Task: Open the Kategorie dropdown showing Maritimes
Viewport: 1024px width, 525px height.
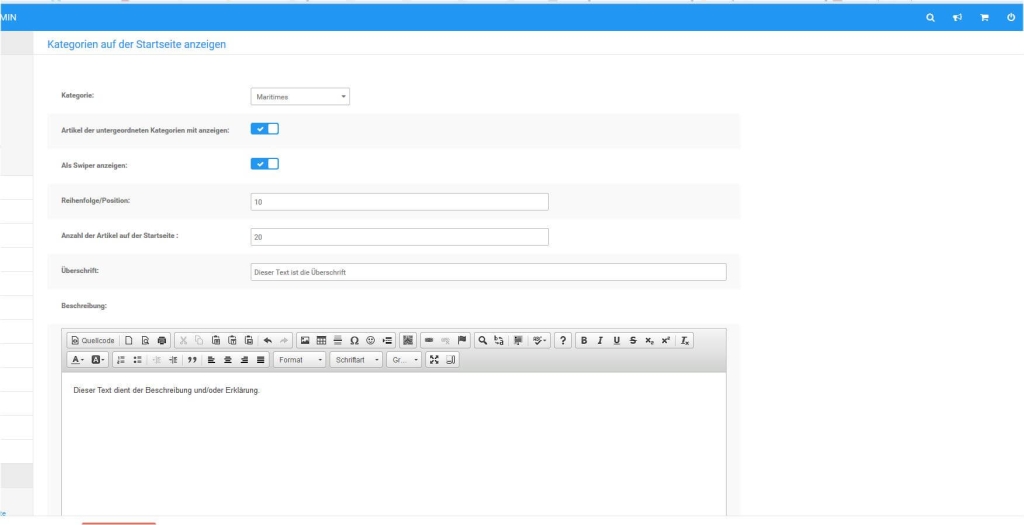Action: (300, 97)
